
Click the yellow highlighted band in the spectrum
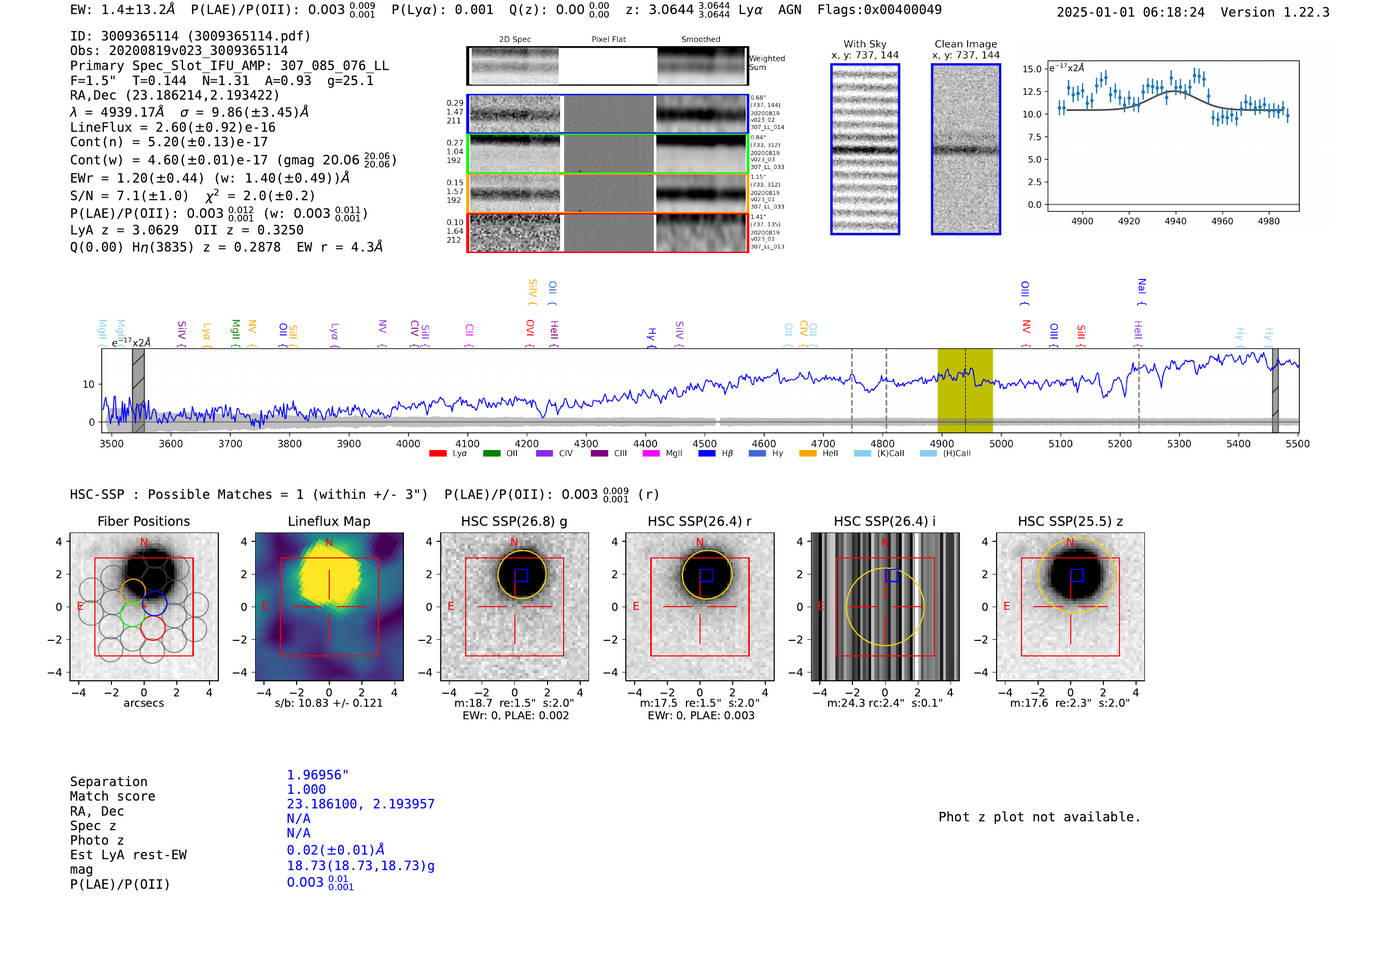[x=965, y=391]
